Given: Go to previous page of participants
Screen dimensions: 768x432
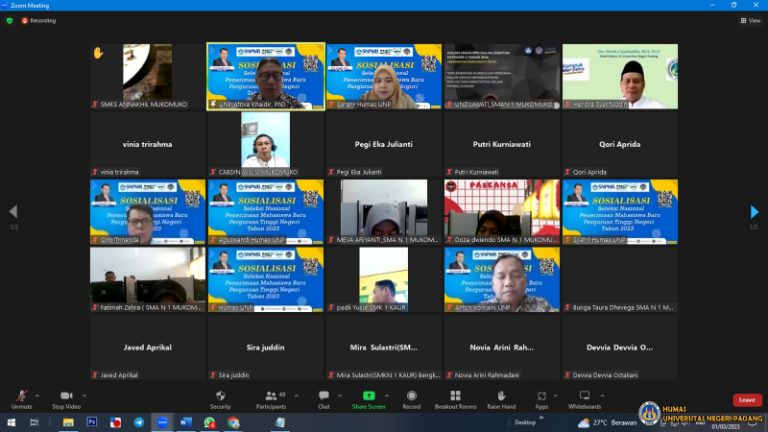Looking at the screenshot, I should 13,212.
